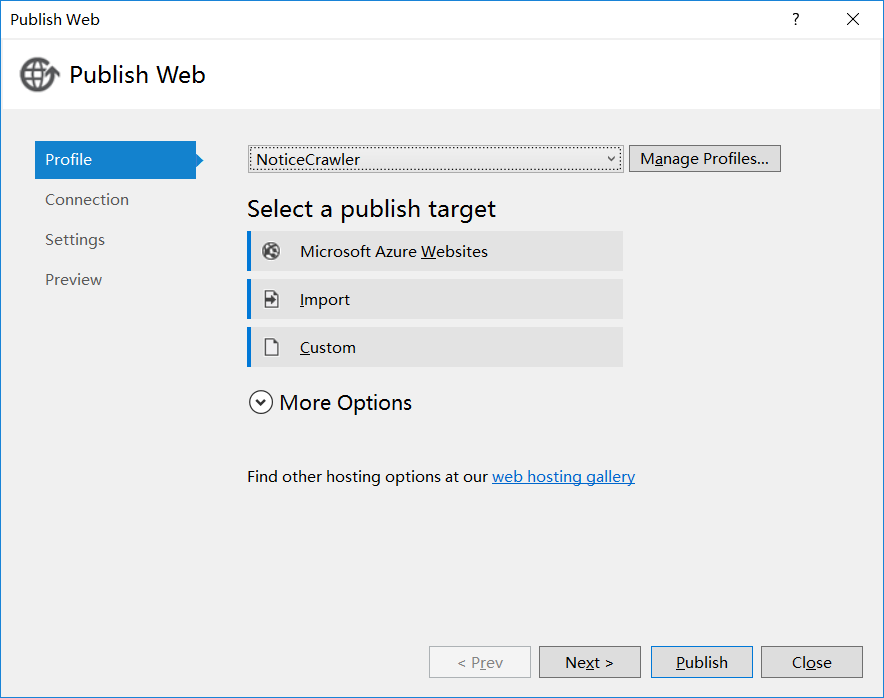This screenshot has width=884, height=698.
Task: Select the Profile step in sidebar
Action: 115,160
